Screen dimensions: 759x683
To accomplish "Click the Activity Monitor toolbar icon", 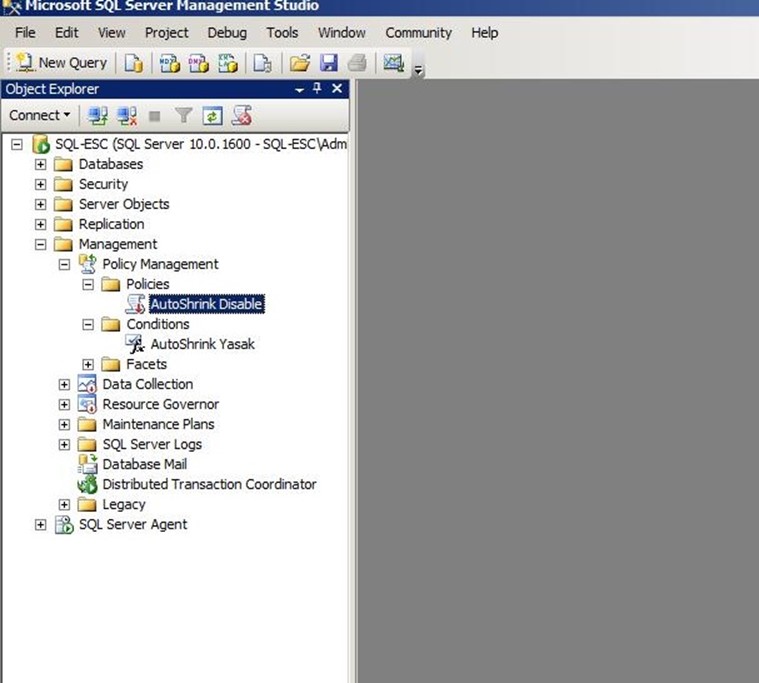I will [x=394, y=63].
